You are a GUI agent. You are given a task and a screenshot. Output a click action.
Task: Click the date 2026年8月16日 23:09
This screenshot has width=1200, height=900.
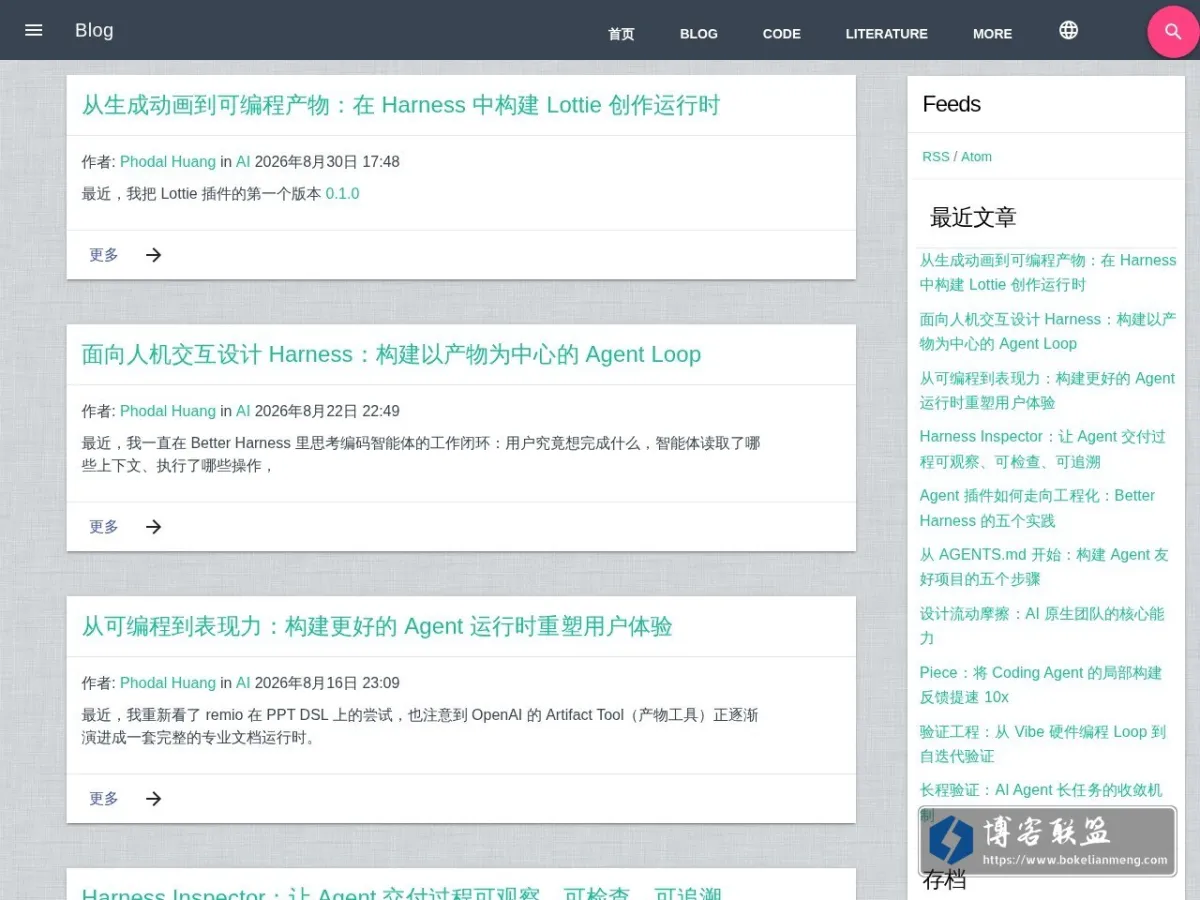327,683
